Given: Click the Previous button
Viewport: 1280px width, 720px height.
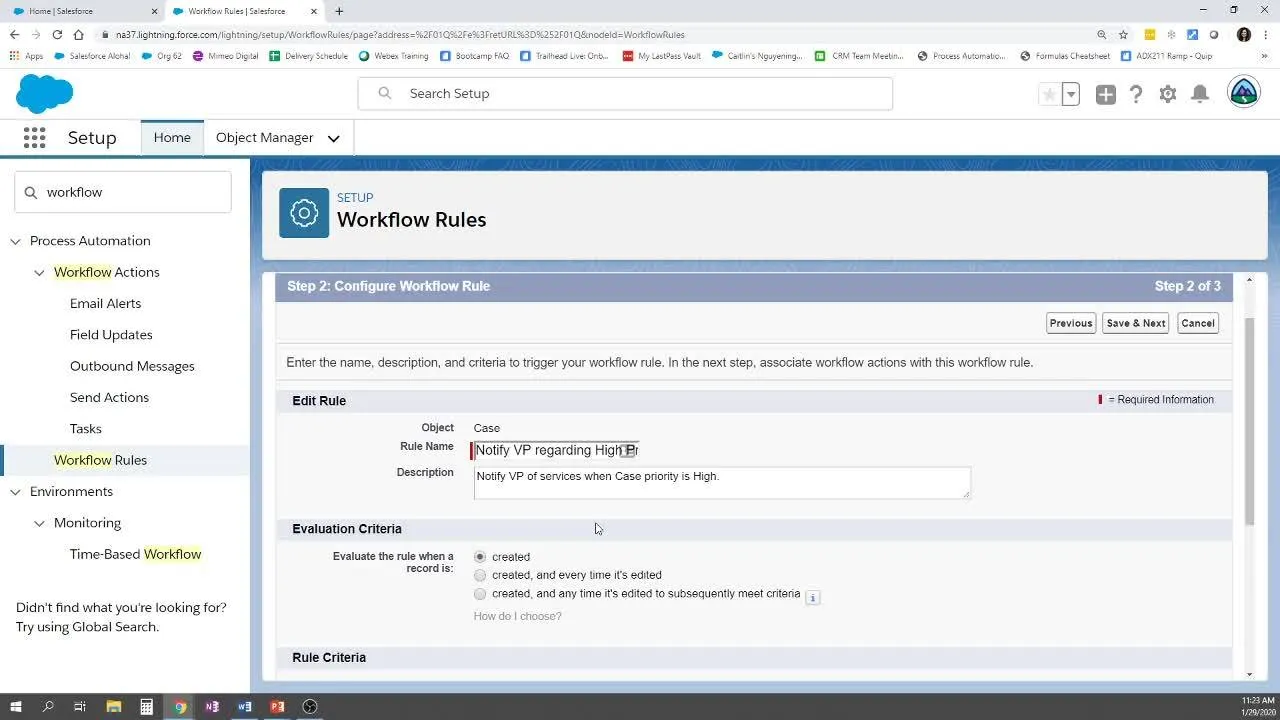Looking at the screenshot, I should click(1071, 323).
